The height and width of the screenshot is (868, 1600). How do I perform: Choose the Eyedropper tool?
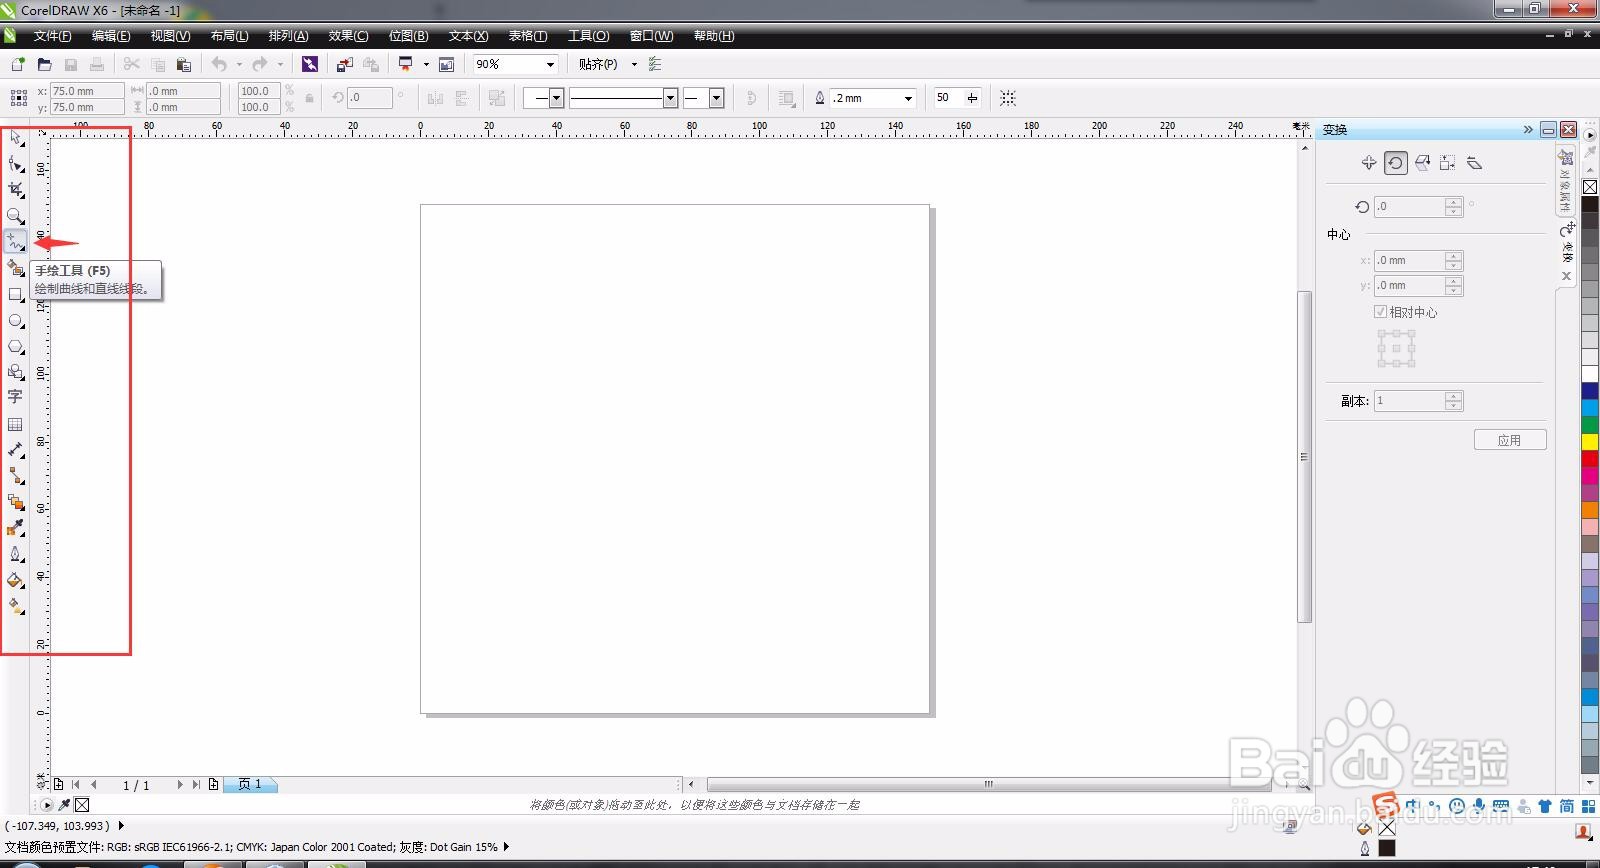click(x=16, y=528)
